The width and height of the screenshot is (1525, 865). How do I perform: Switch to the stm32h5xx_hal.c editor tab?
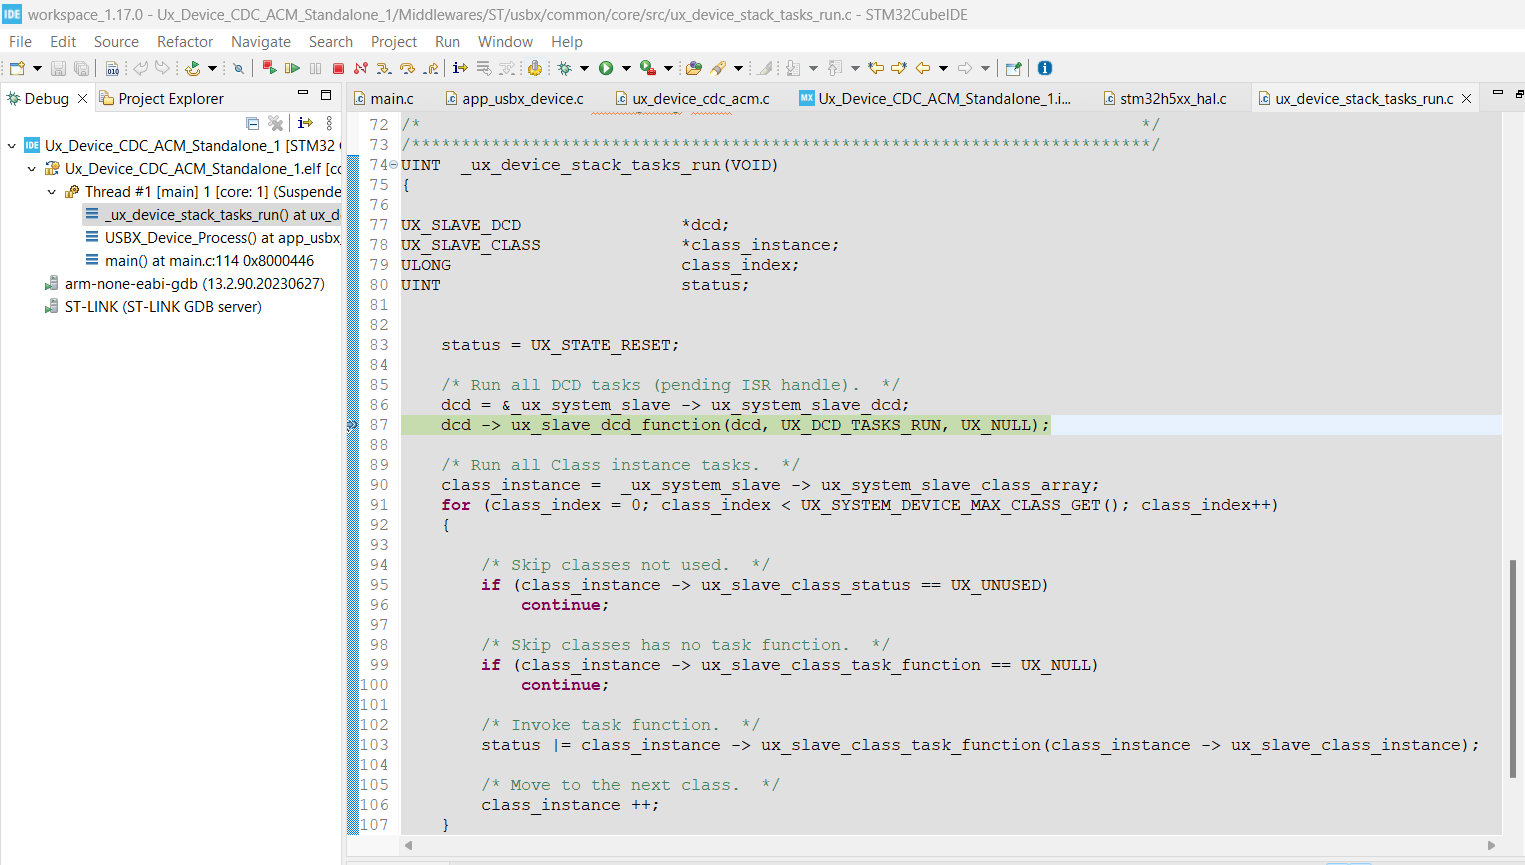coord(1171,99)
